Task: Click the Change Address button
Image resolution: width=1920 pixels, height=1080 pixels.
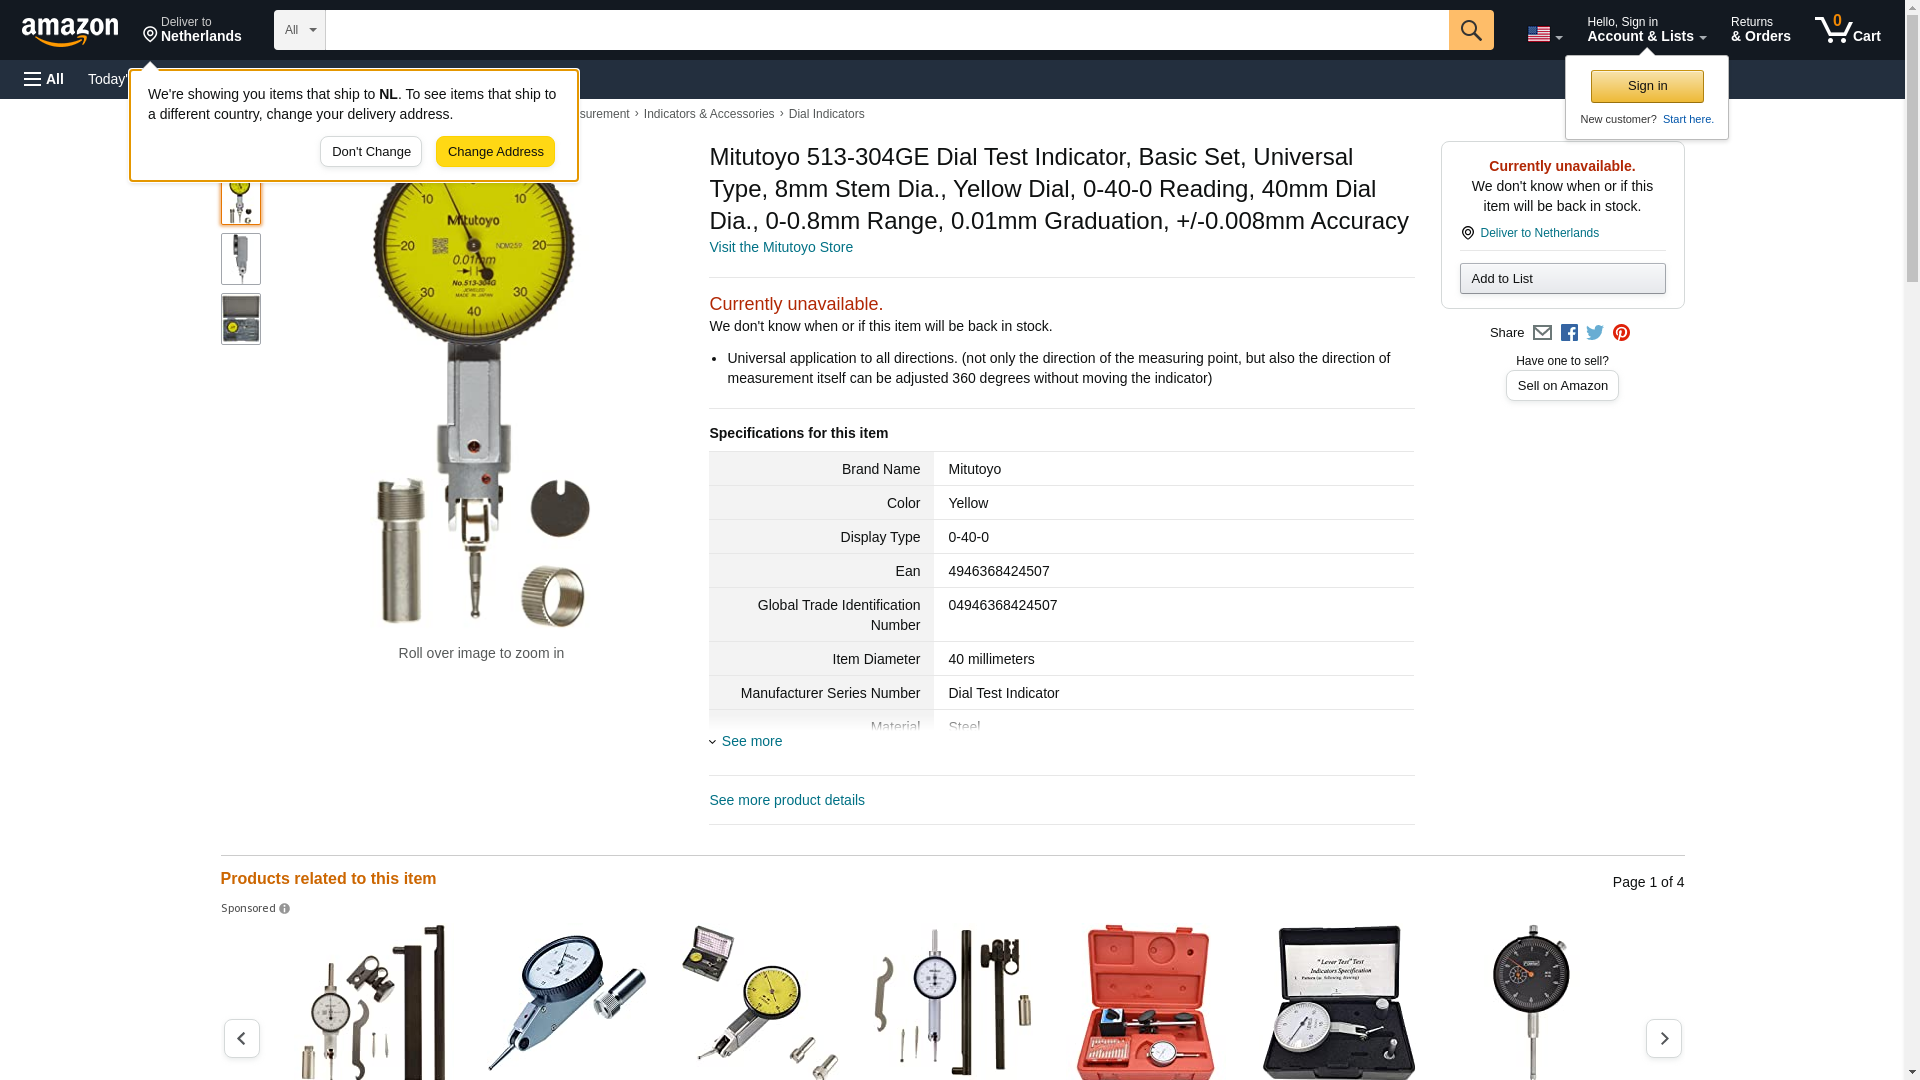Action: [x=495, y=152]
